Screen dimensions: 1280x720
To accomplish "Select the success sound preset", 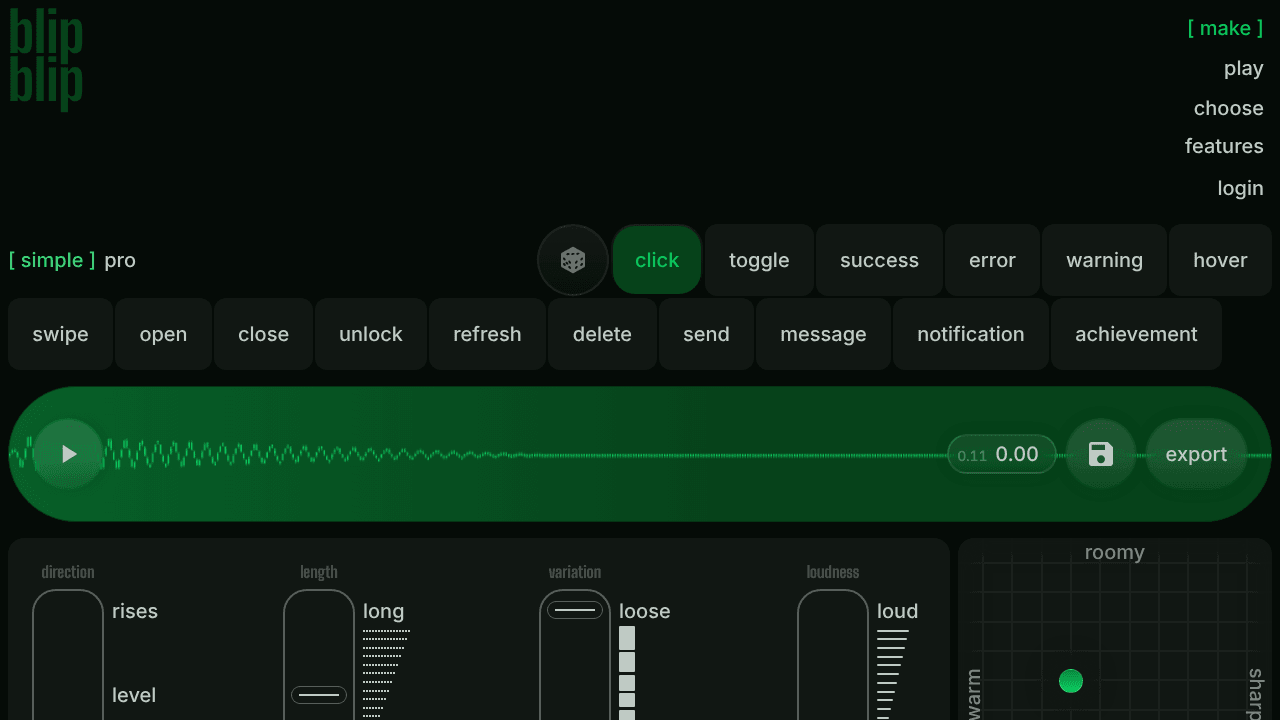I will pos(879,260).
